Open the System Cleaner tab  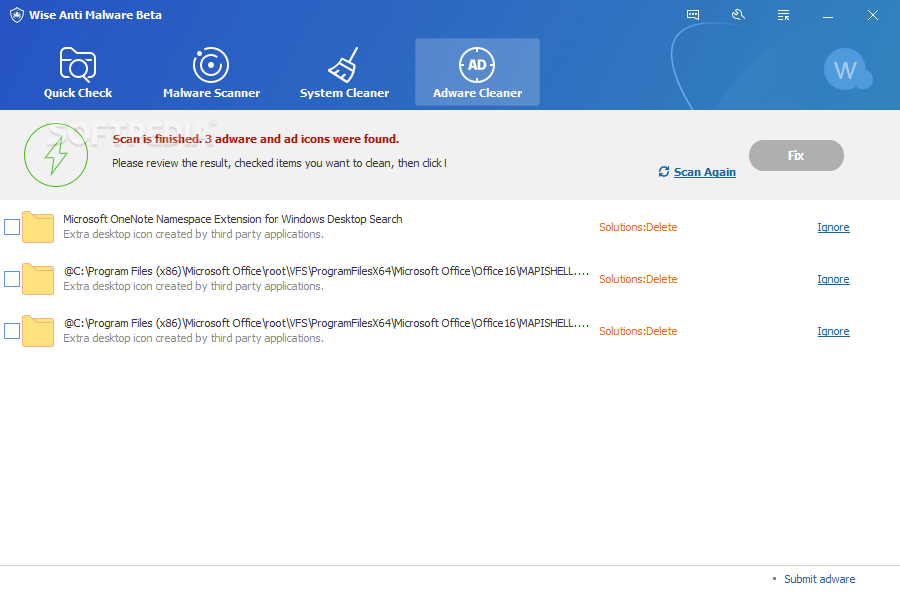[x=344, y=72]
